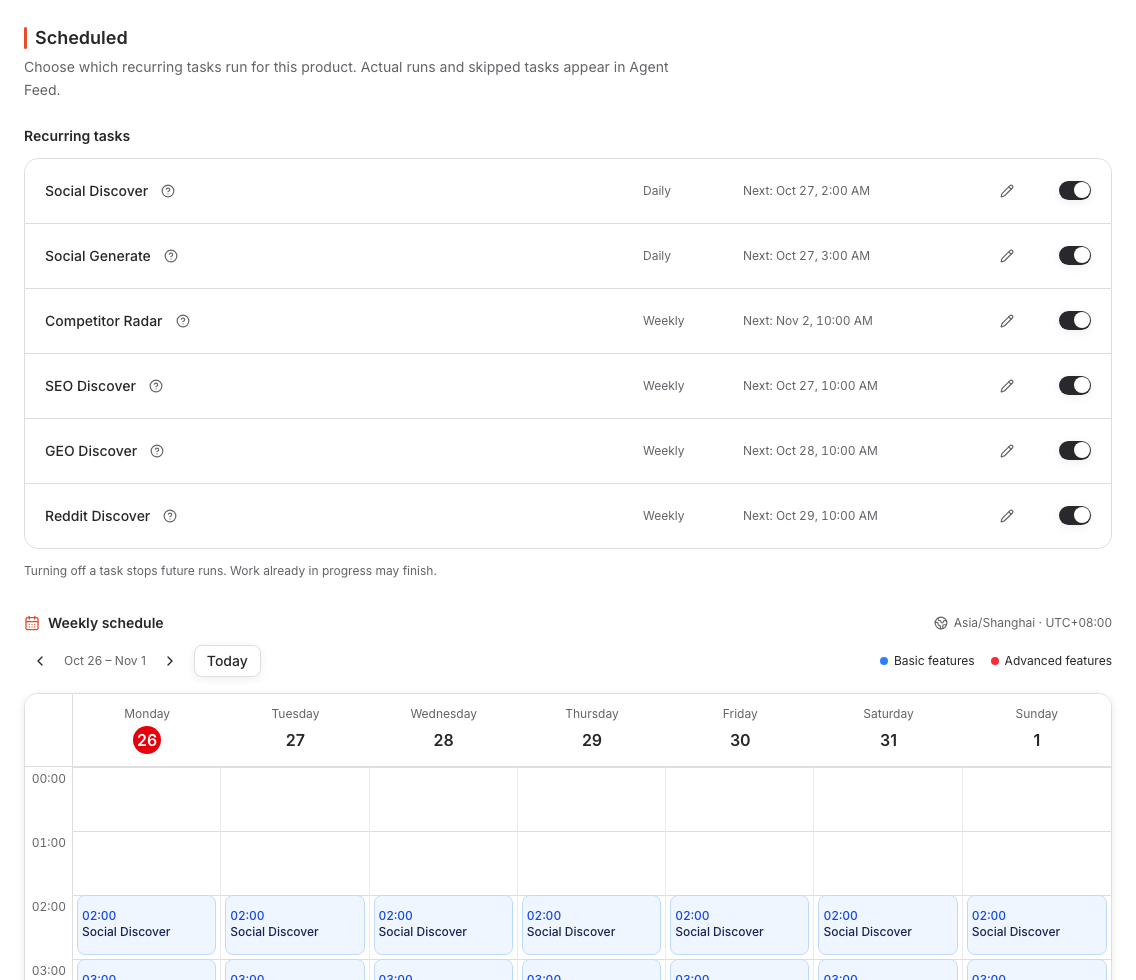Viewport: 1136px width, 980px height.
Task: Disable the SEO Discover task switch
Action: (1075, 385)
